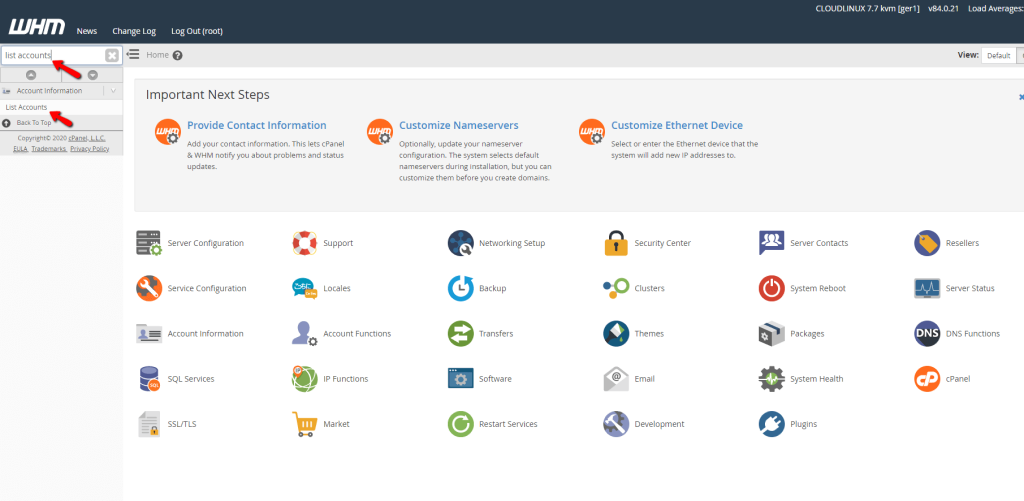Open the Privacy Policy link

click(89, 149)
